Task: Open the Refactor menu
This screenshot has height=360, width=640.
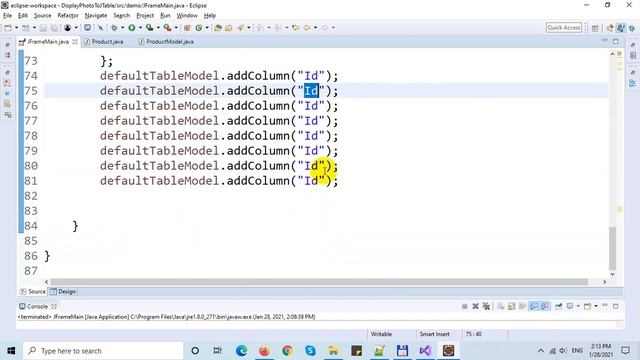Action: pyautogui.click(x=68, y=16)
